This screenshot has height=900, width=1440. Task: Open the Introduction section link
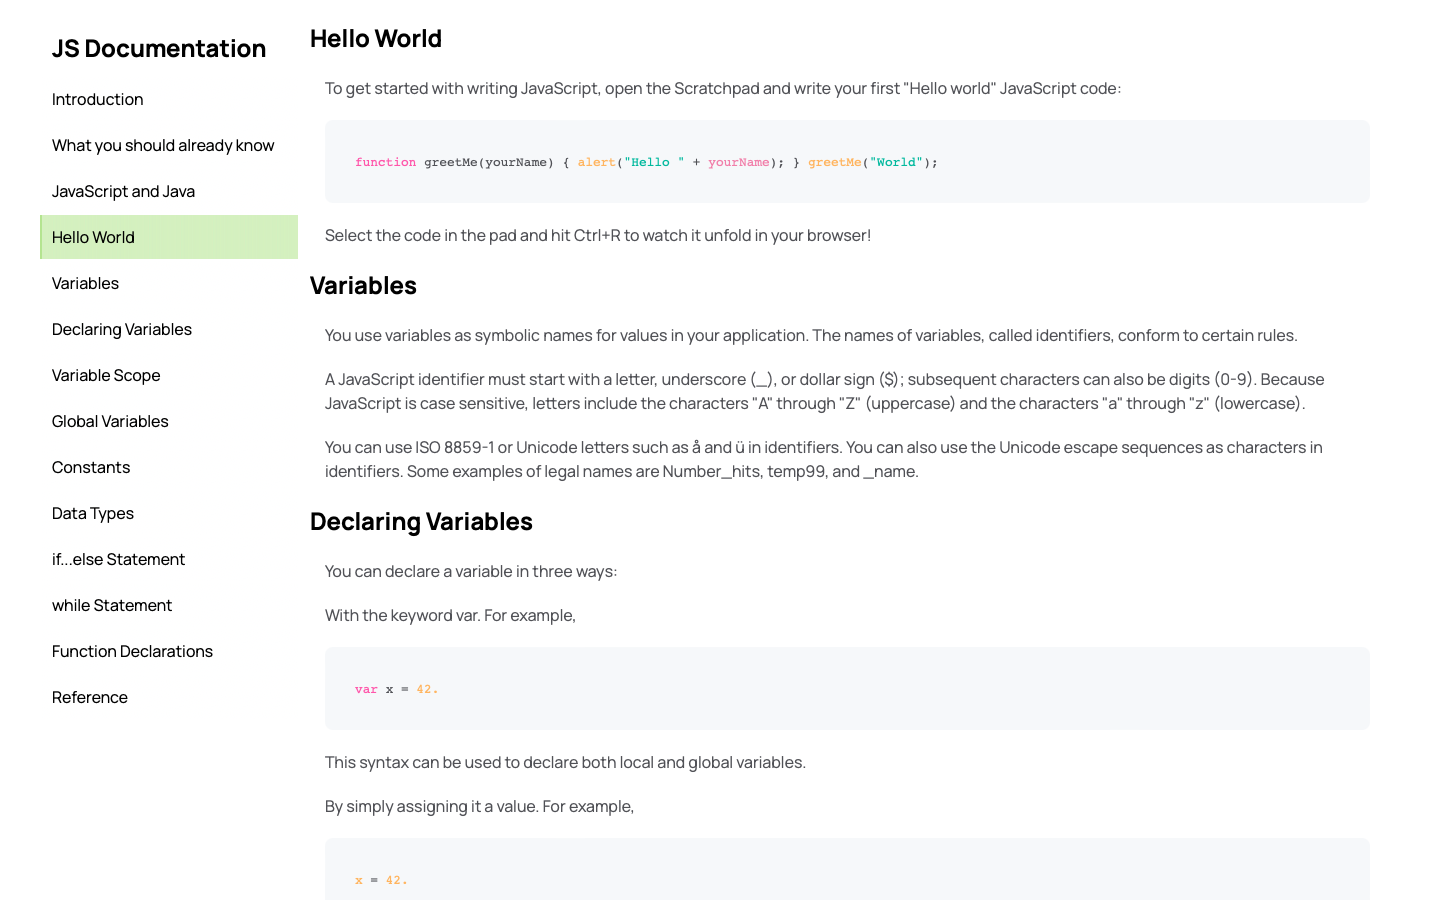(x=97, y=99)
